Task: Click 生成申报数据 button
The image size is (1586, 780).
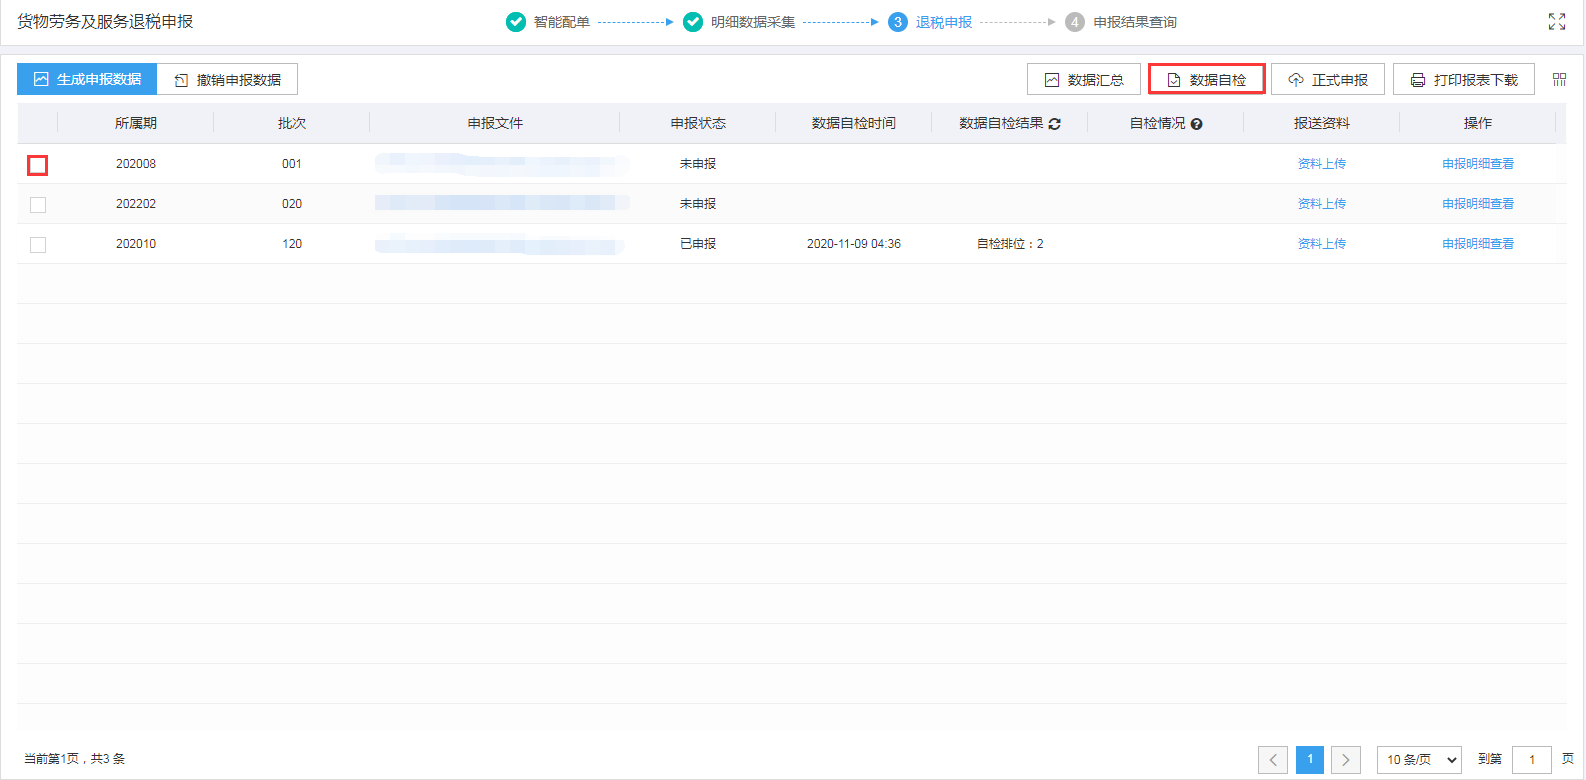Action: [87, 79]
